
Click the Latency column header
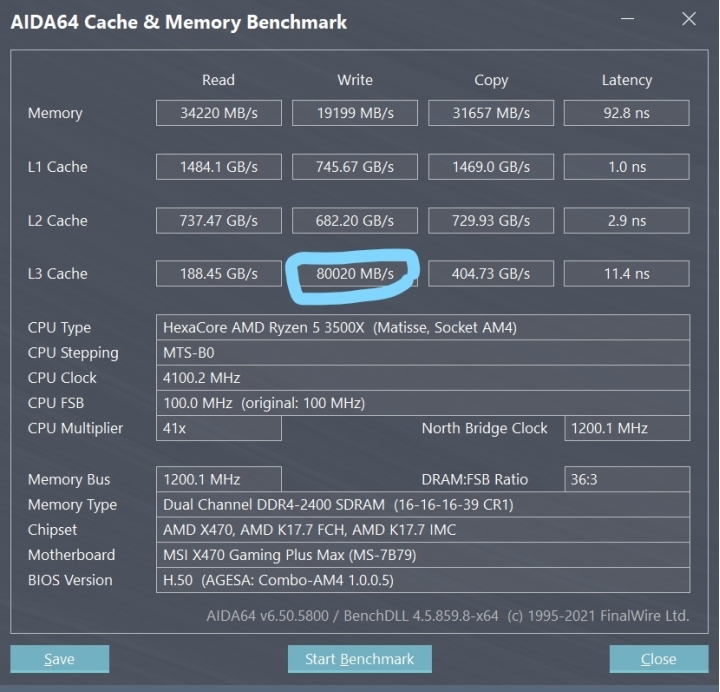tap(627, 80)
